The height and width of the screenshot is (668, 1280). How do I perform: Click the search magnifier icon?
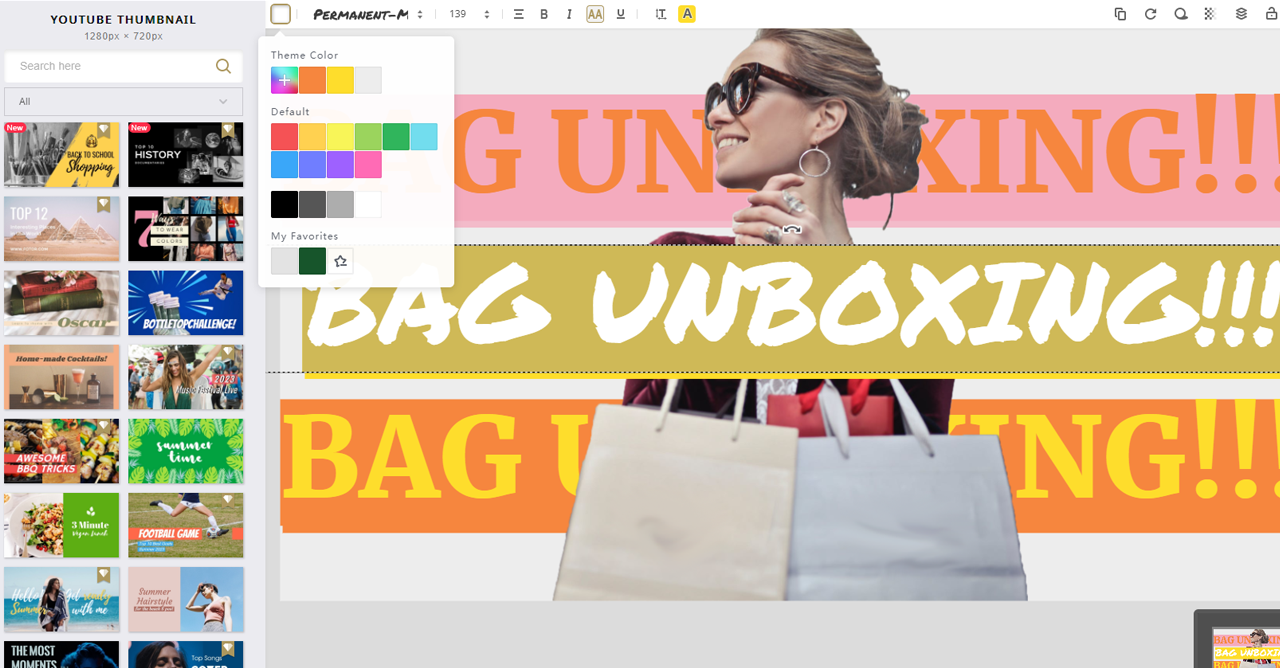coord(224,66)
